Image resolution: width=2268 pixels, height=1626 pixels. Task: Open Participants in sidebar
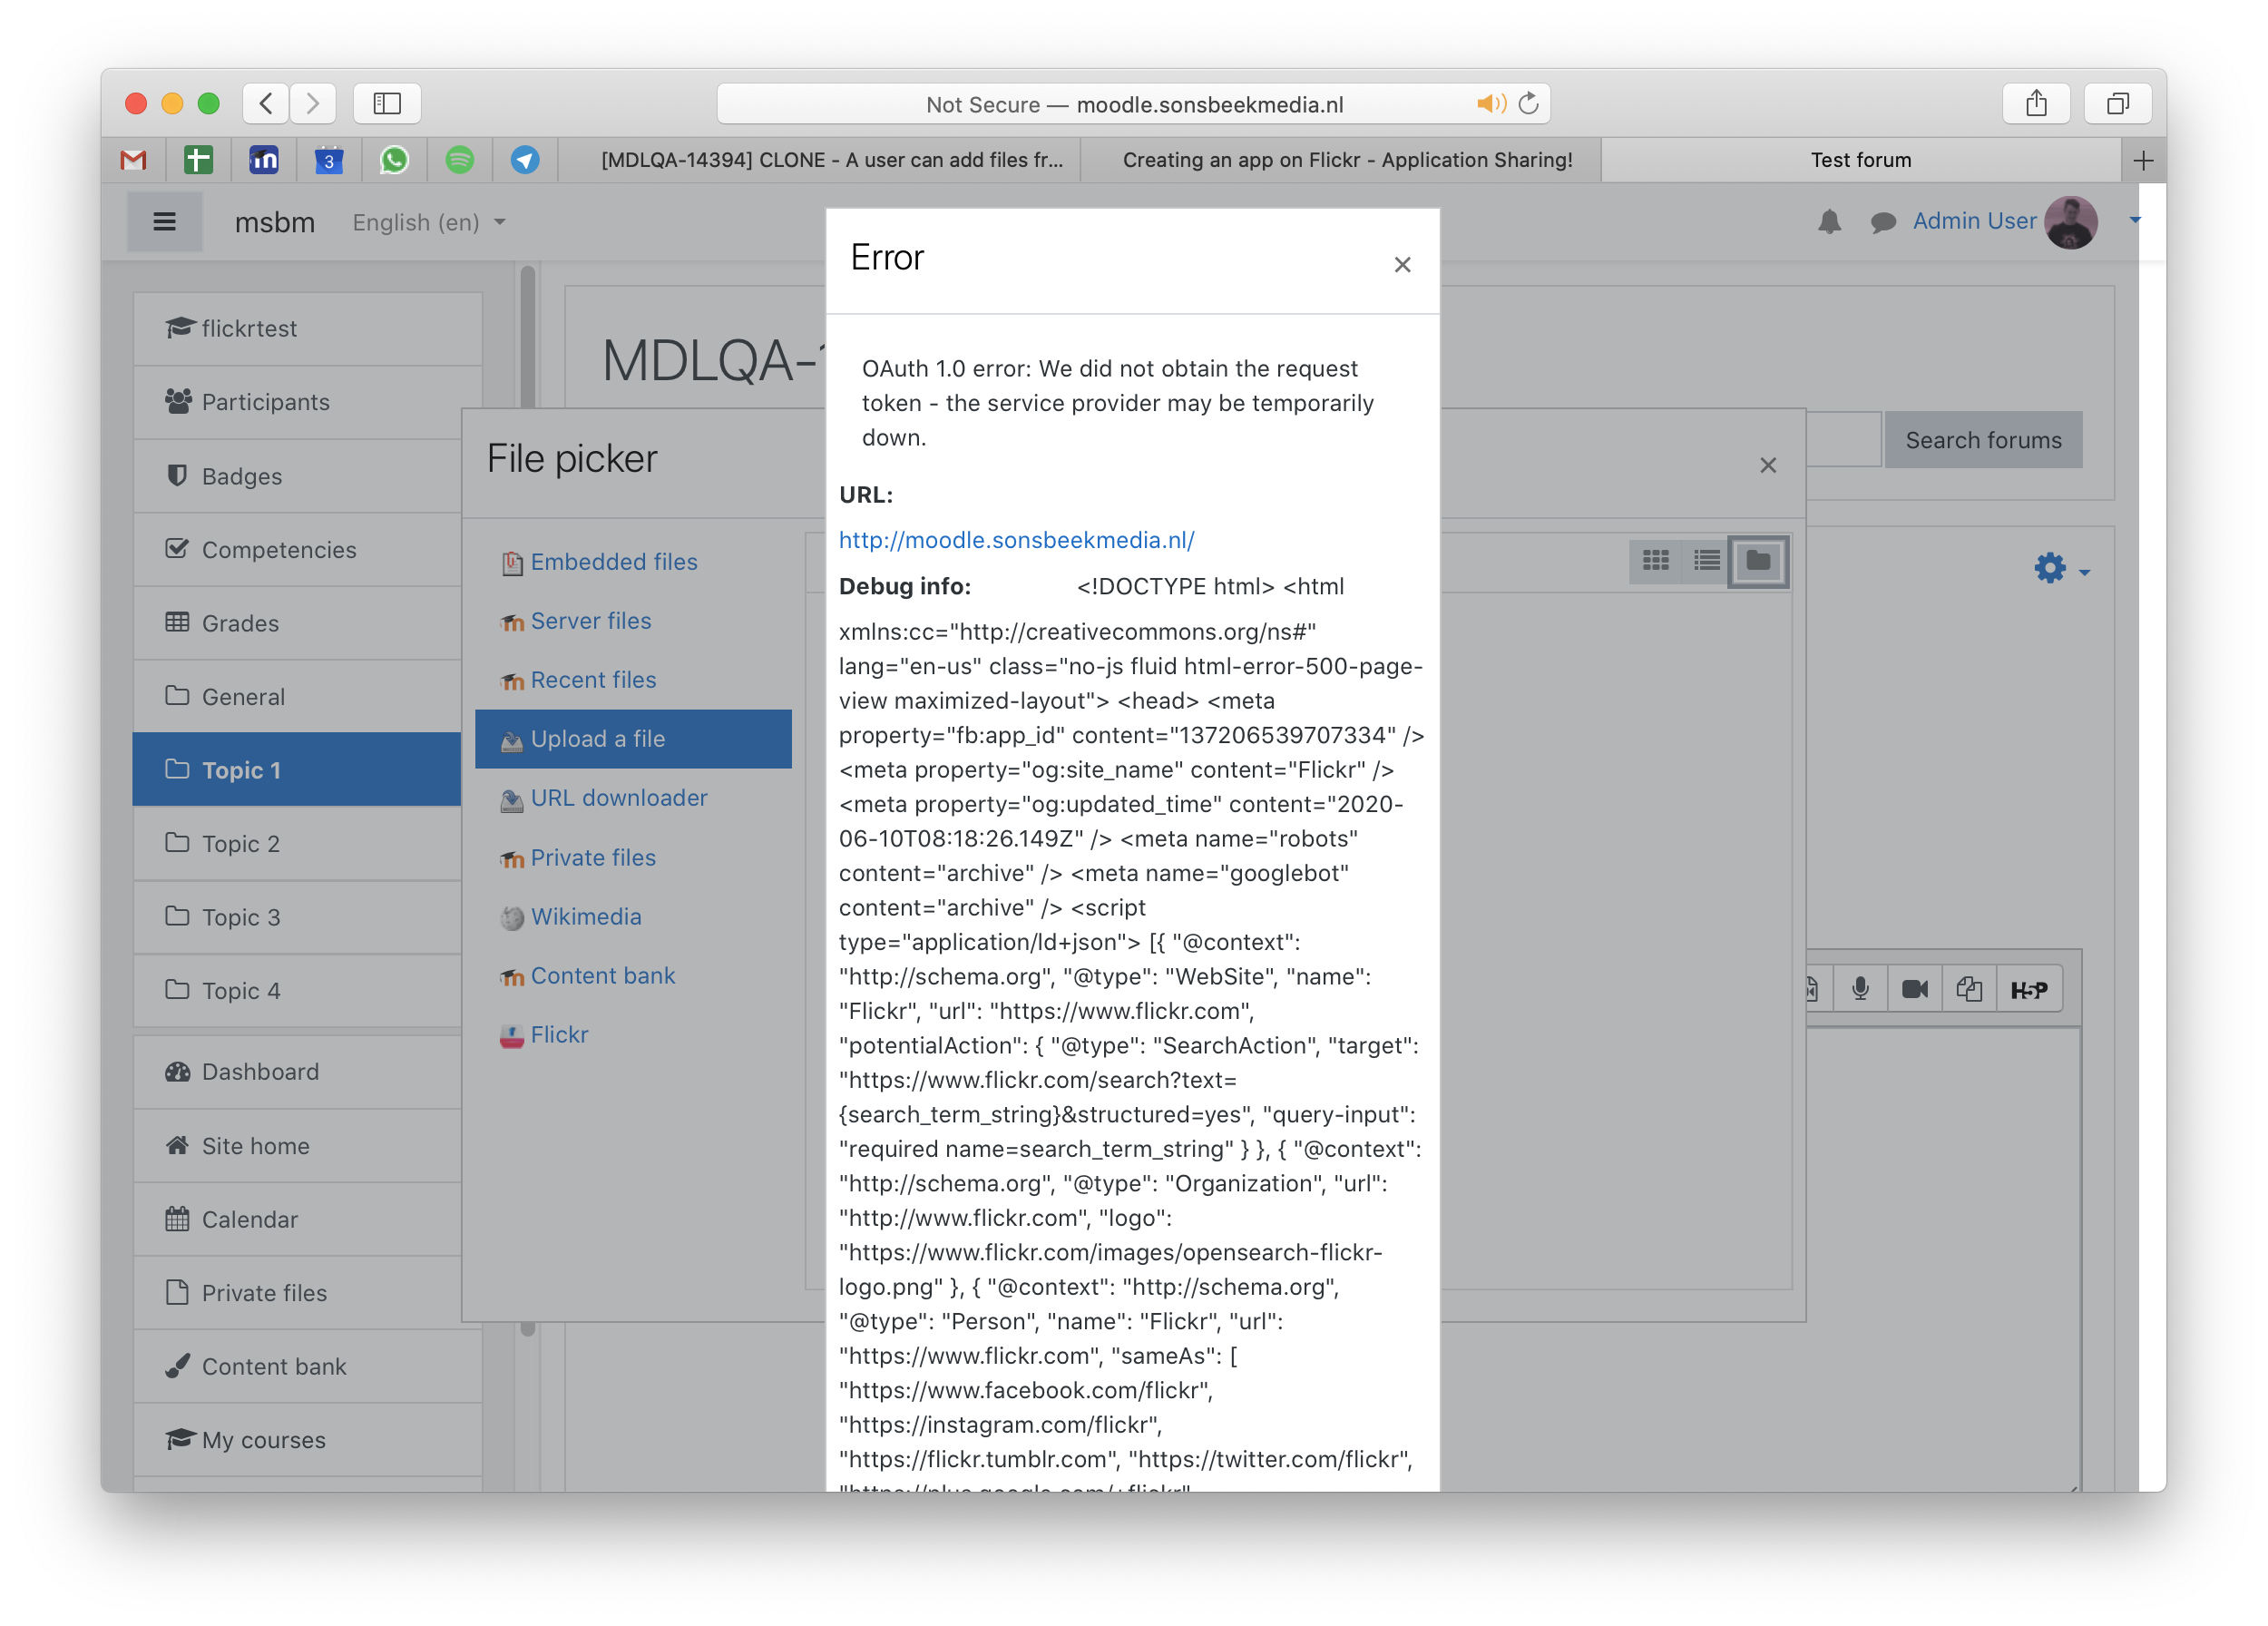click(x=307, y=402)
